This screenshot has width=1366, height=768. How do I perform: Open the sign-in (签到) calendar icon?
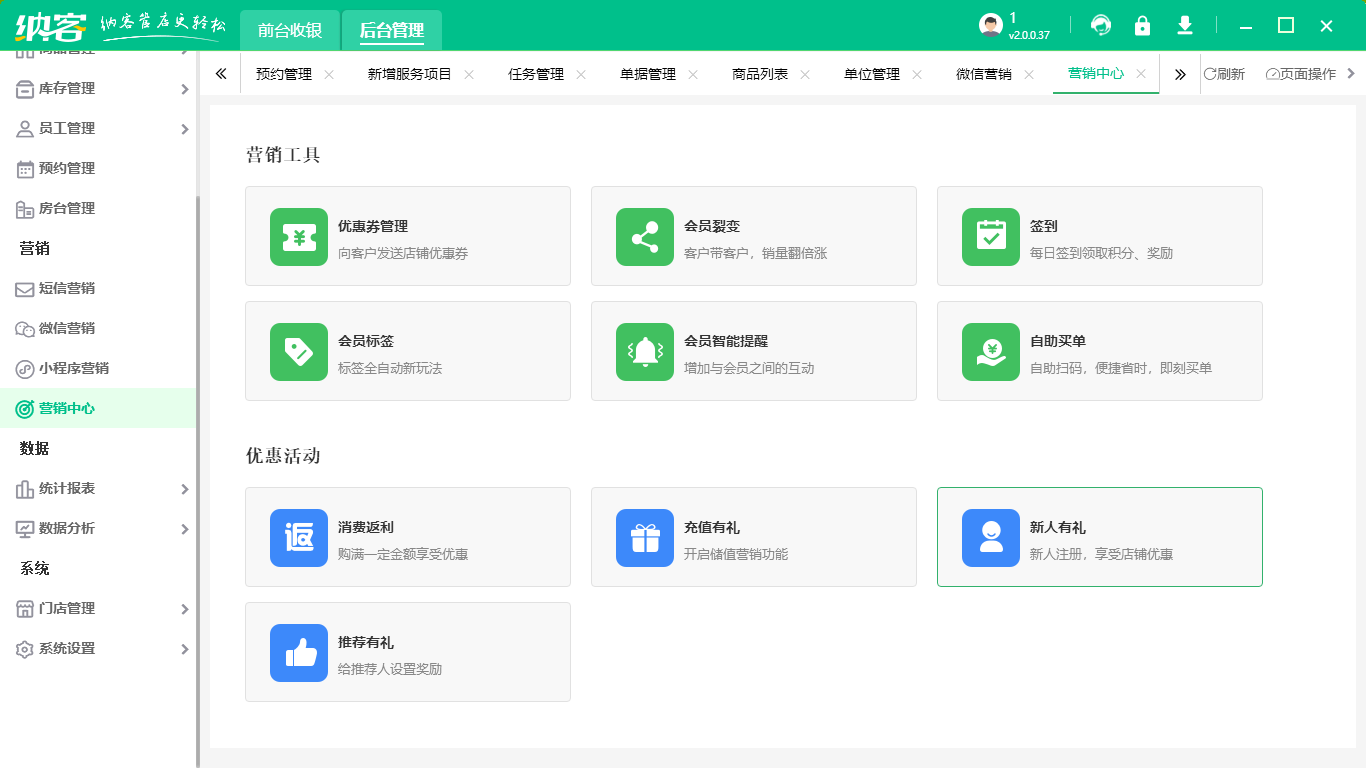[x=991, y=237]
